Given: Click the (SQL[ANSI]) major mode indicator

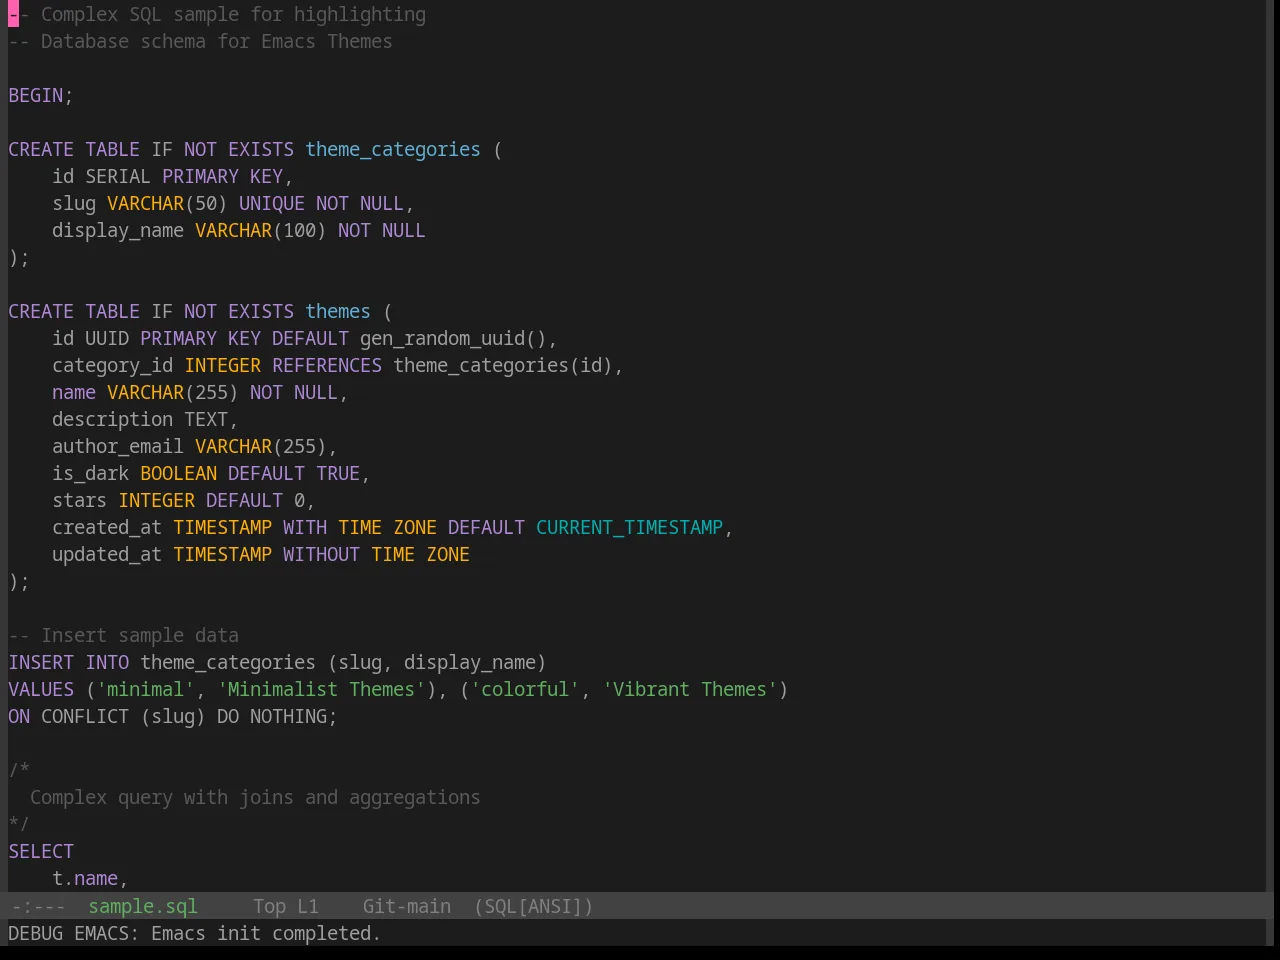Looking at the screenshot, I should pos(534,906).
